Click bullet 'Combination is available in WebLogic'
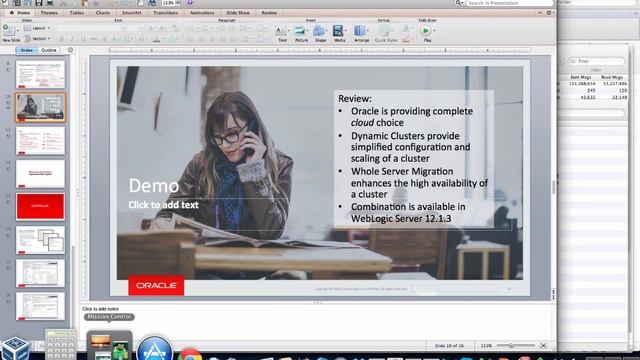Screen dimensions: 640x360 coord(408,212)
